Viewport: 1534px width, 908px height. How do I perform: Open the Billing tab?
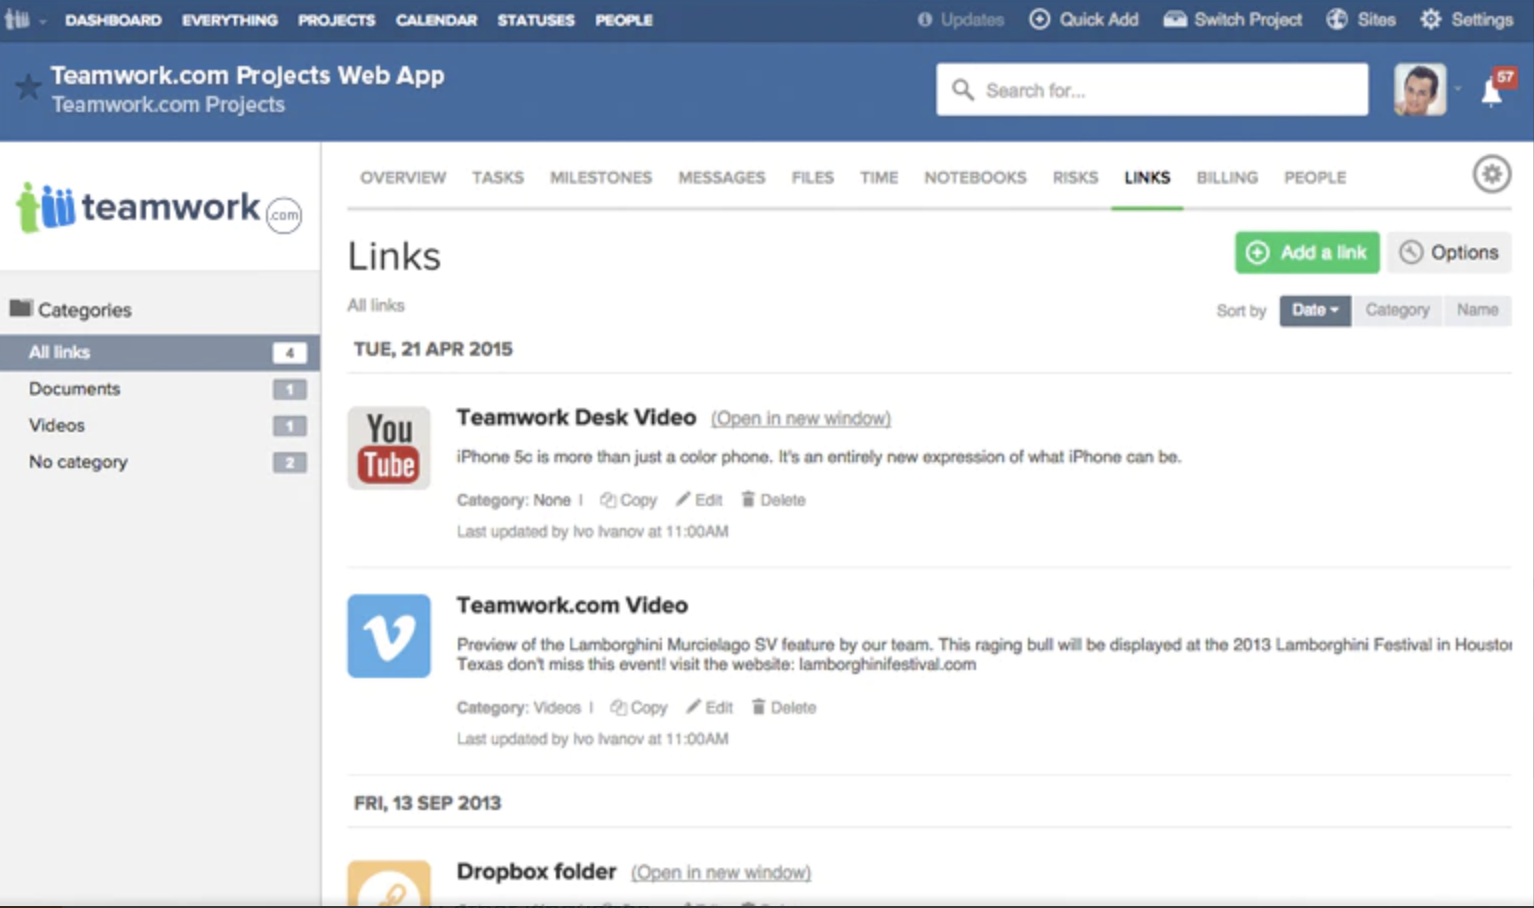(1227, 178)
